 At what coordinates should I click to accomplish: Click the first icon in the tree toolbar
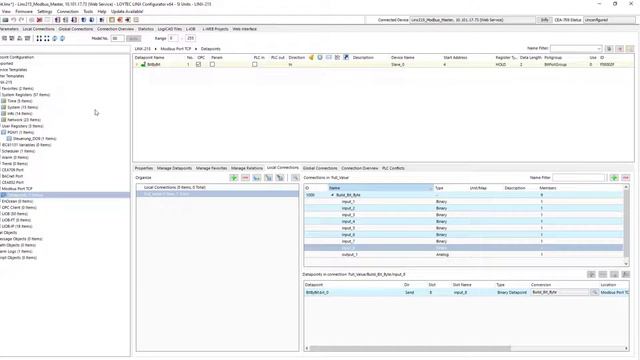(x=4, y=38)
